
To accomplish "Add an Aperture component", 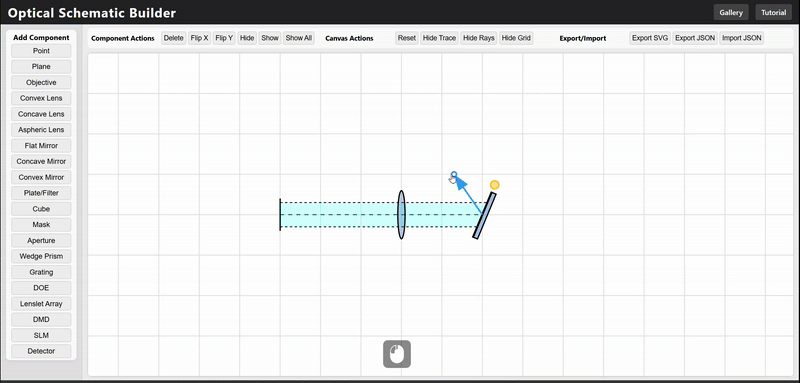I will tap(41, 241).
